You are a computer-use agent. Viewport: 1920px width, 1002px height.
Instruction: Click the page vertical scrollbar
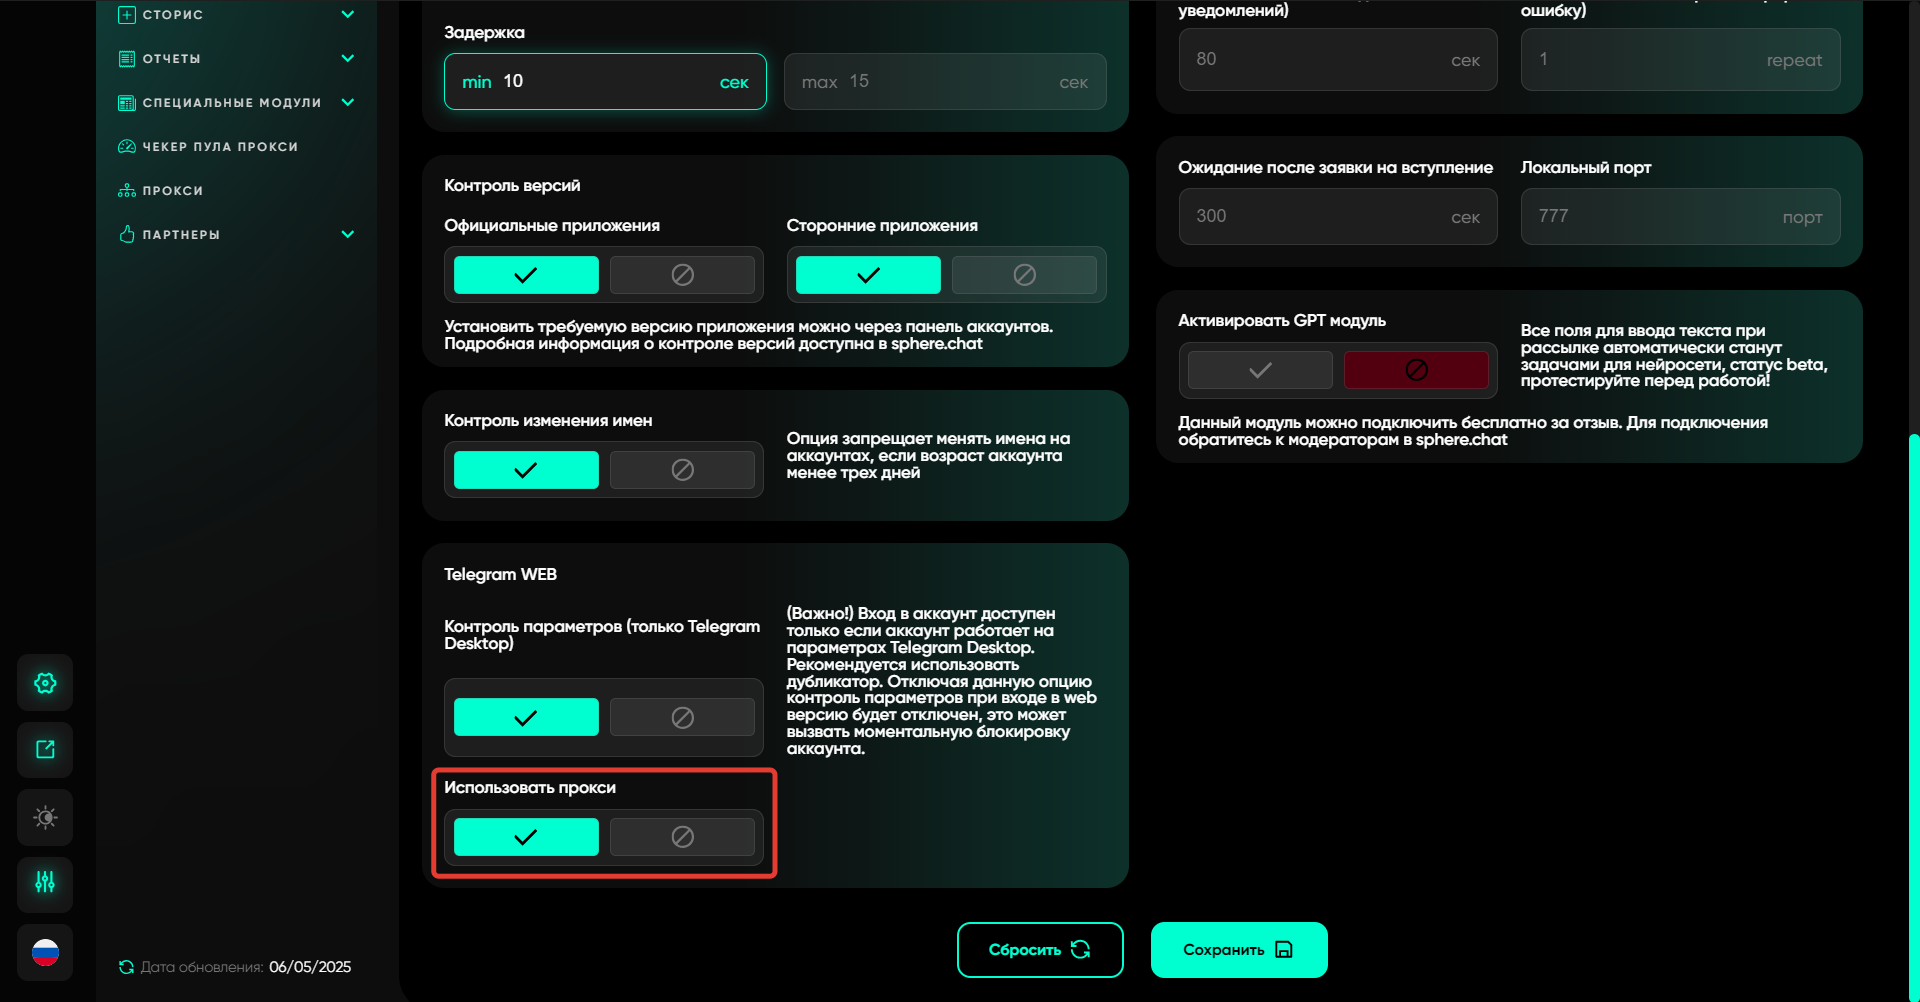click(1913, 700)
